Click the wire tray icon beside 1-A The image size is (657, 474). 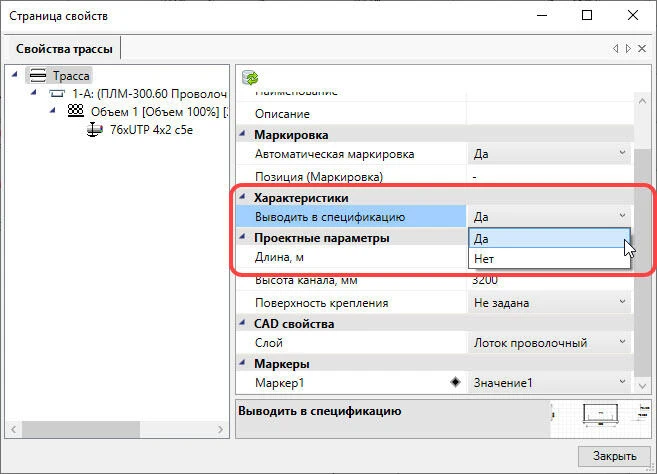(x=56, y=93)
